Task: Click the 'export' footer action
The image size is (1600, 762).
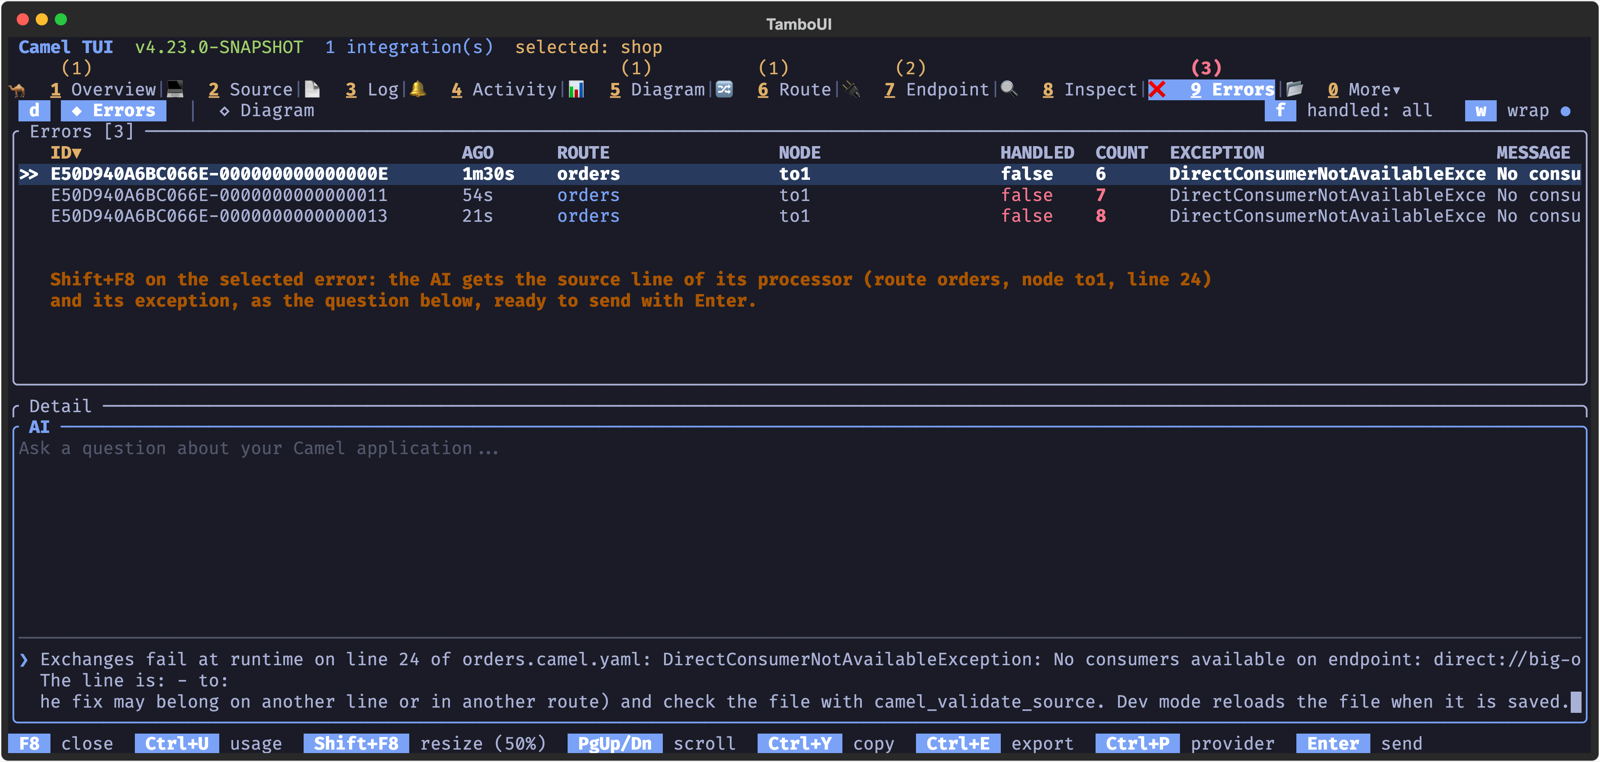Action: (1042, 744)
